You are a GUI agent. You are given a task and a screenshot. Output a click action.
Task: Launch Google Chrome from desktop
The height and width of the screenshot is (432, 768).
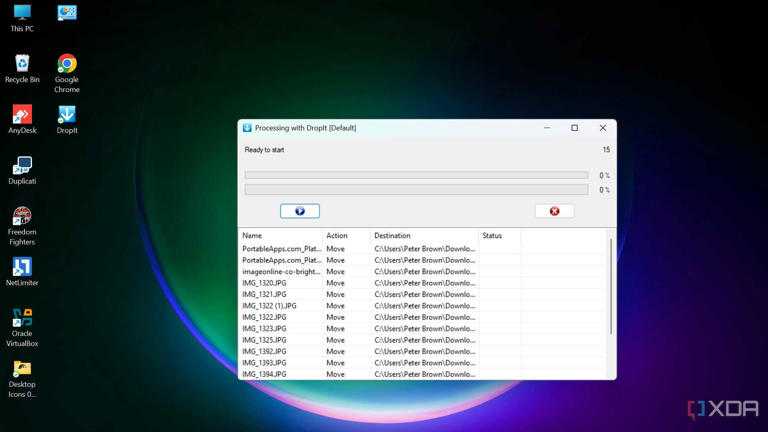67,74
